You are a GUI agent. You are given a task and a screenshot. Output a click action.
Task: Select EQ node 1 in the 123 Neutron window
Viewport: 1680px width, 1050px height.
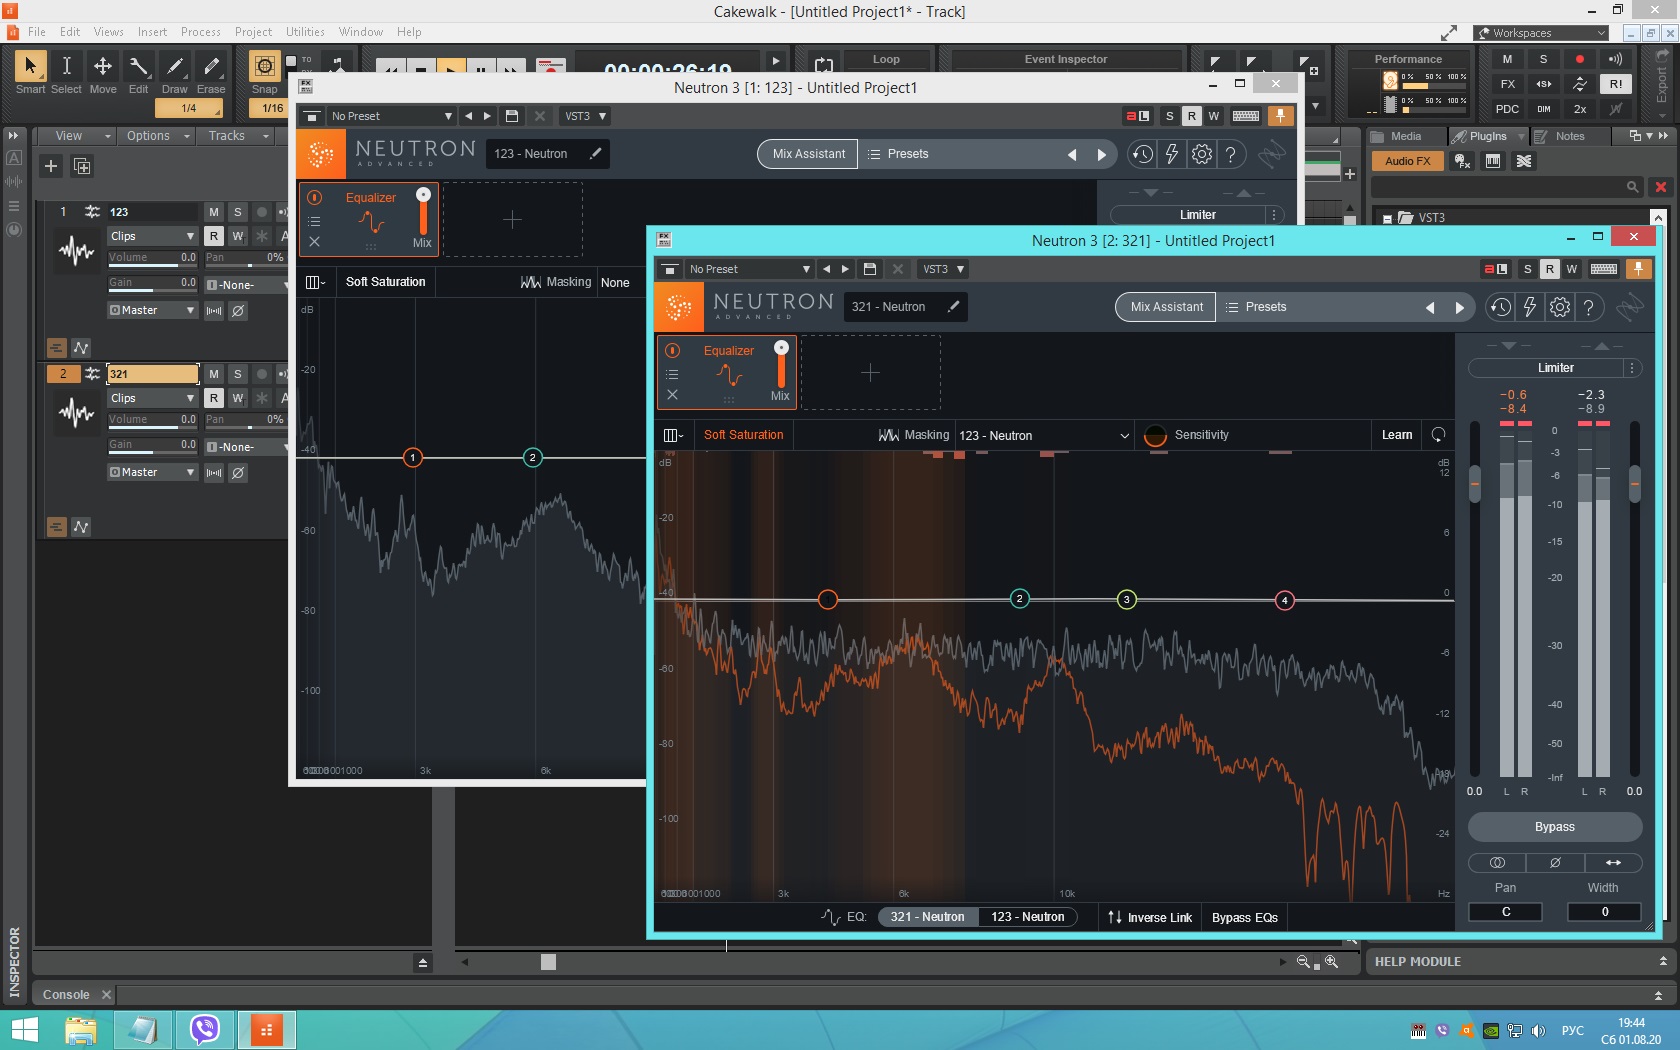click(412, 458)
